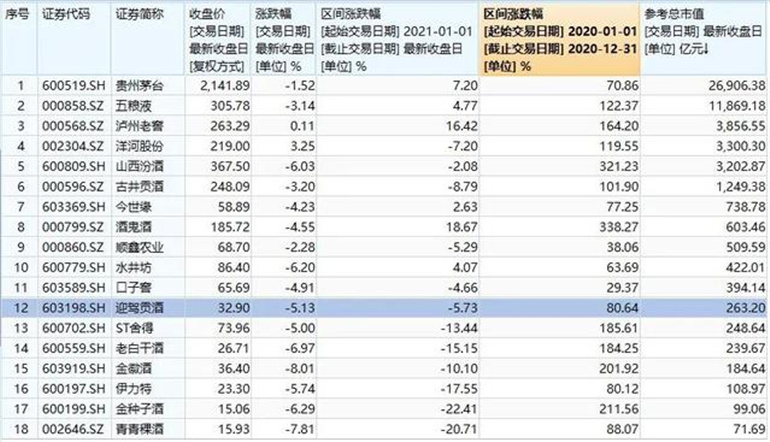Click the 证券简称 column header
This screenshot has height=442, width=770.
tap(139, 14)
